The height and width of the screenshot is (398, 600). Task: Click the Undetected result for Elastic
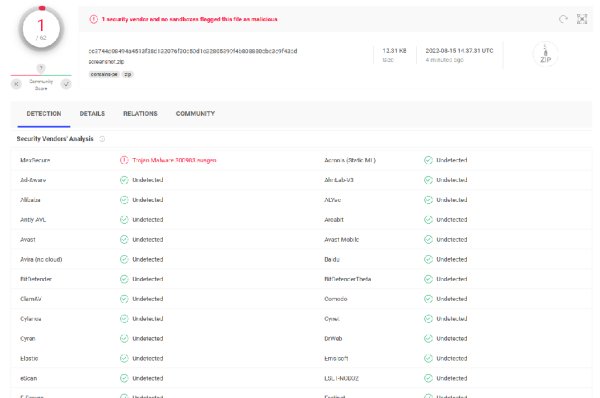click(148, 359)
